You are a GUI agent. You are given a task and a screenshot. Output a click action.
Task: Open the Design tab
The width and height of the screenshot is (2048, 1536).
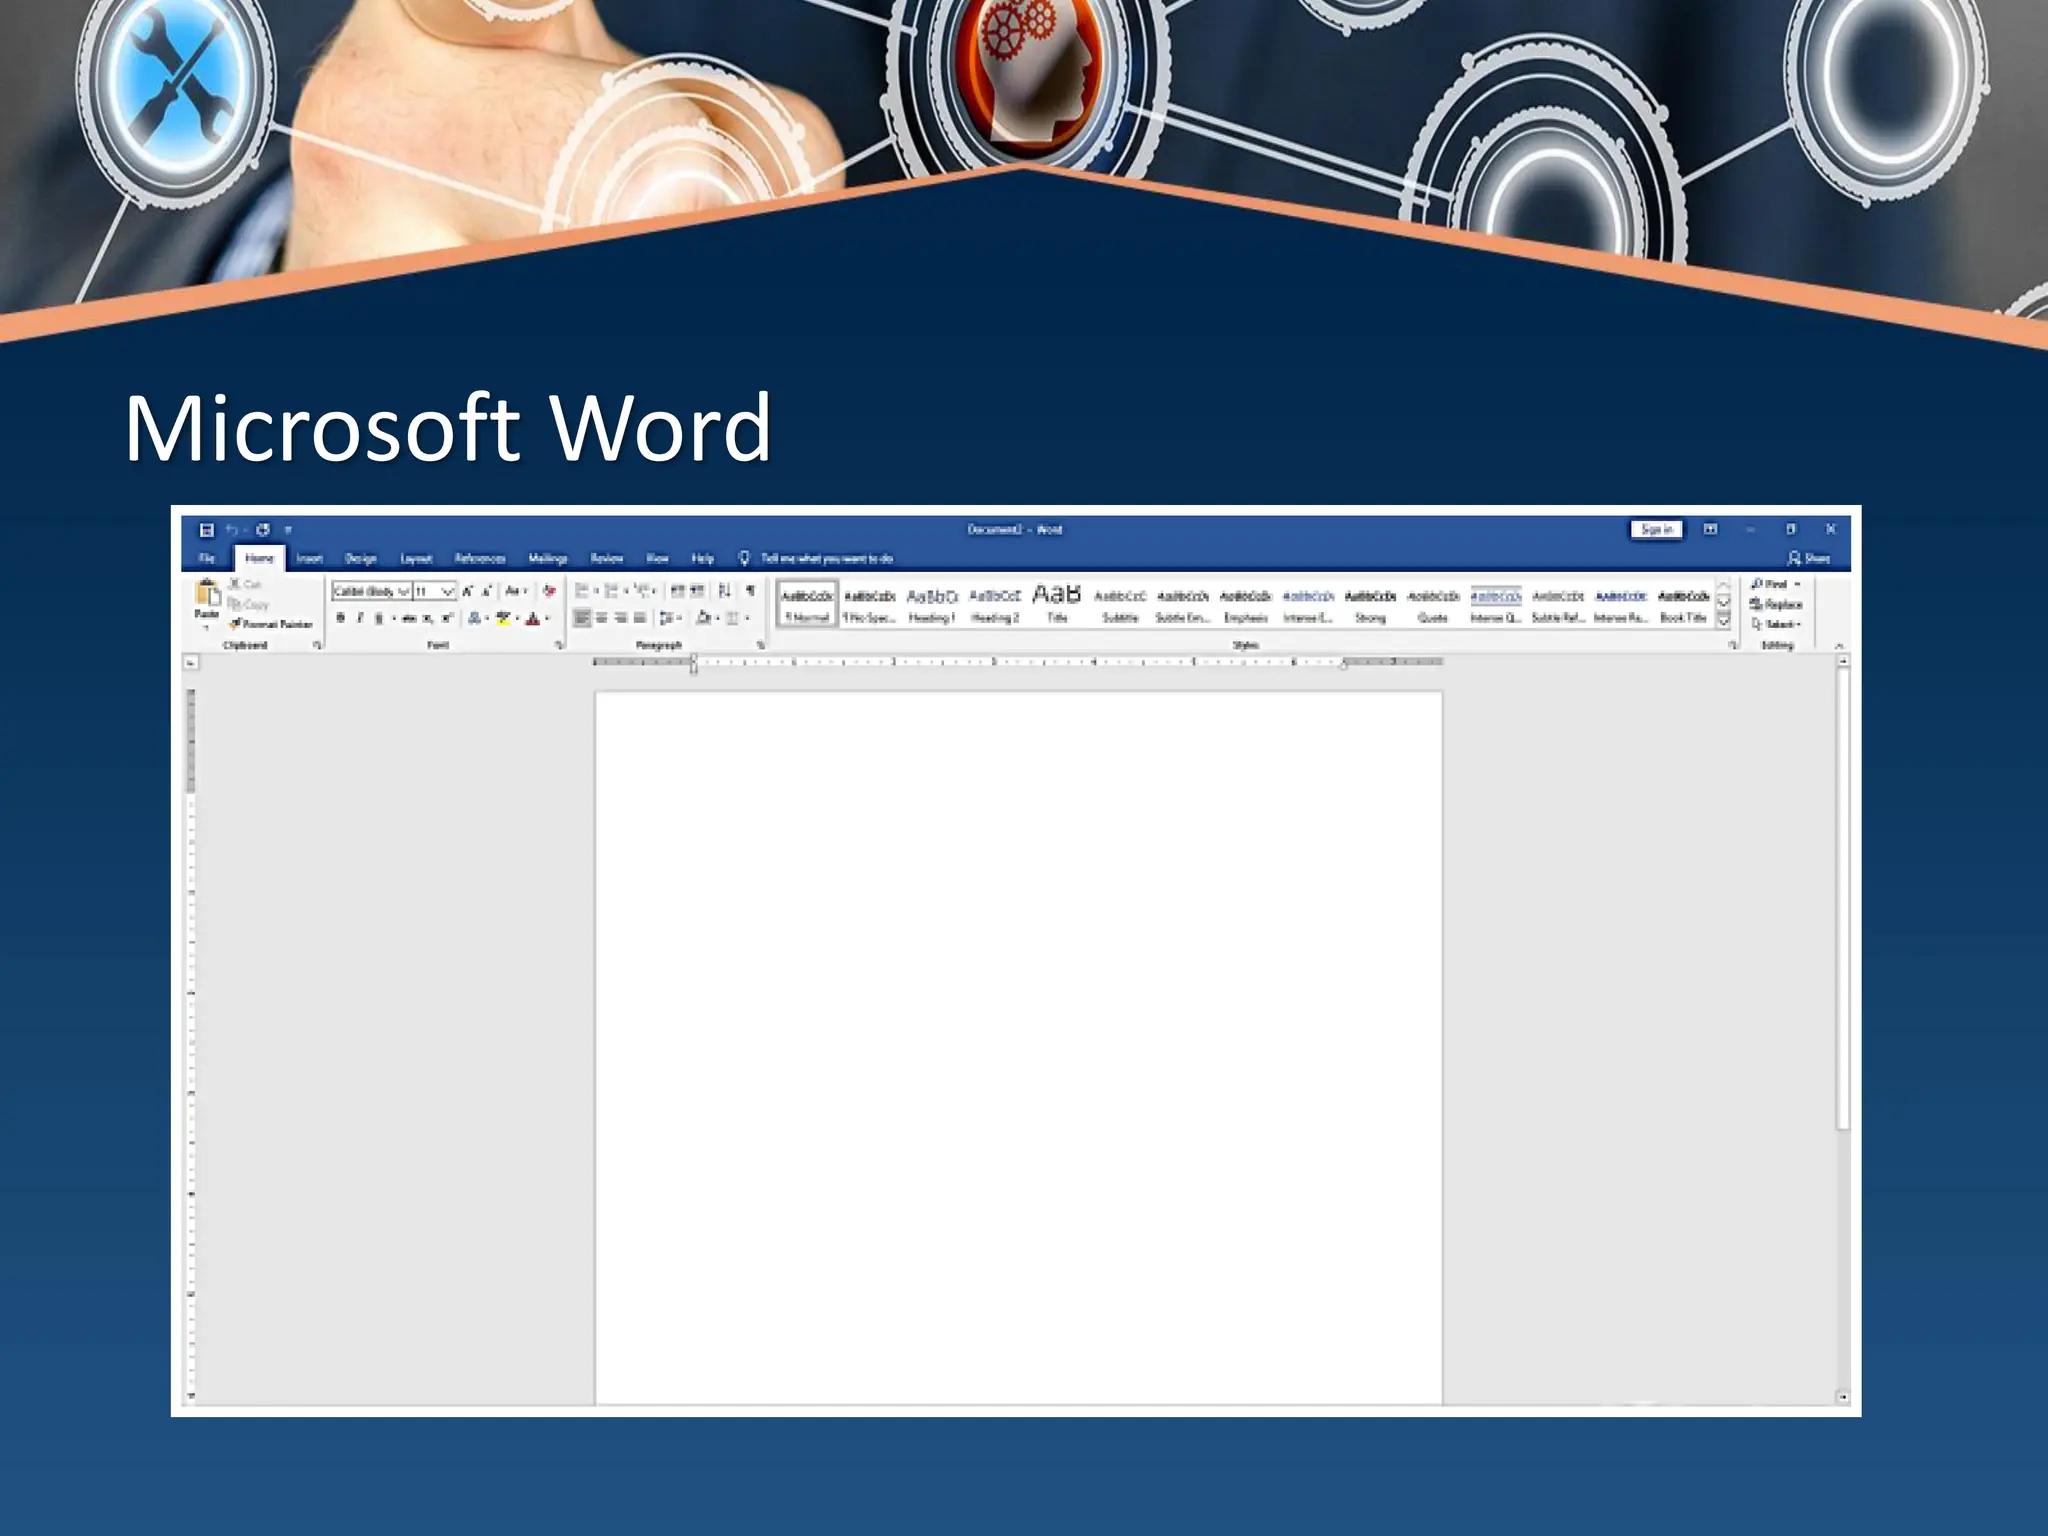361,558
